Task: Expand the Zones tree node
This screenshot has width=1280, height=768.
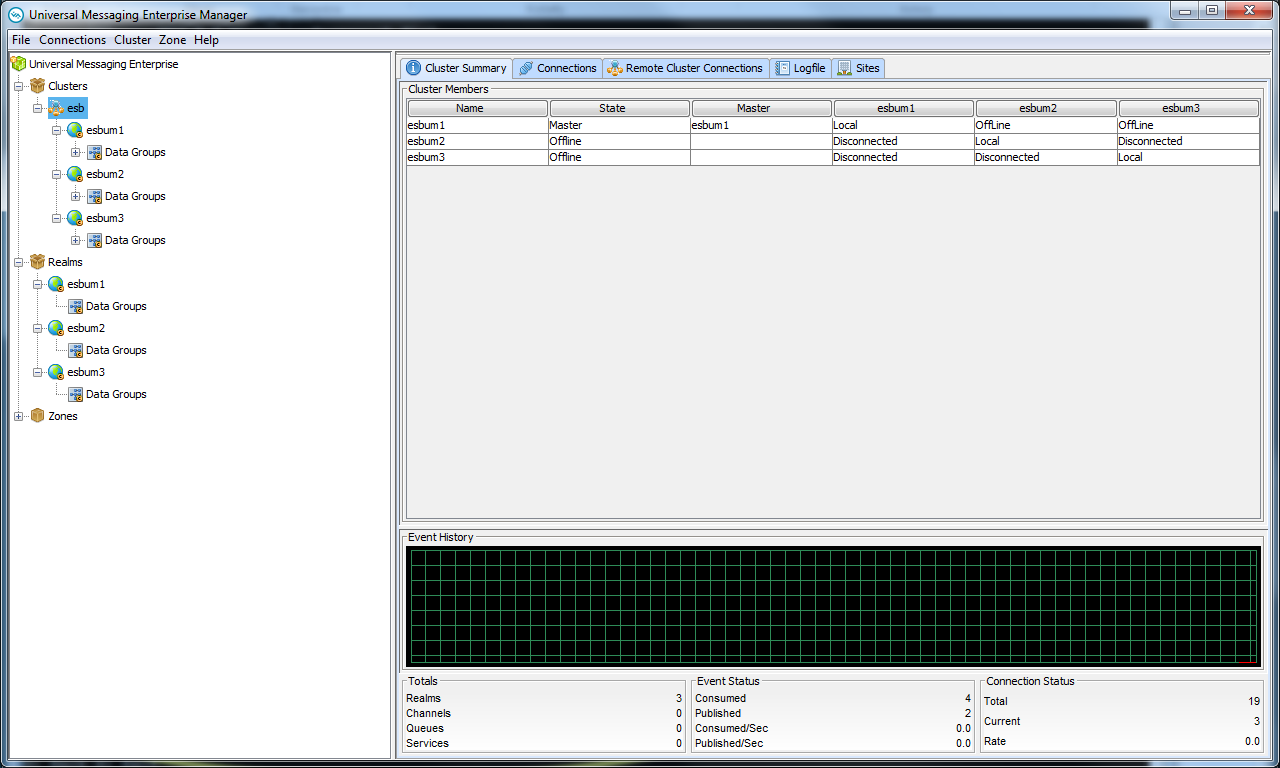Action: [x=19, y=416]
